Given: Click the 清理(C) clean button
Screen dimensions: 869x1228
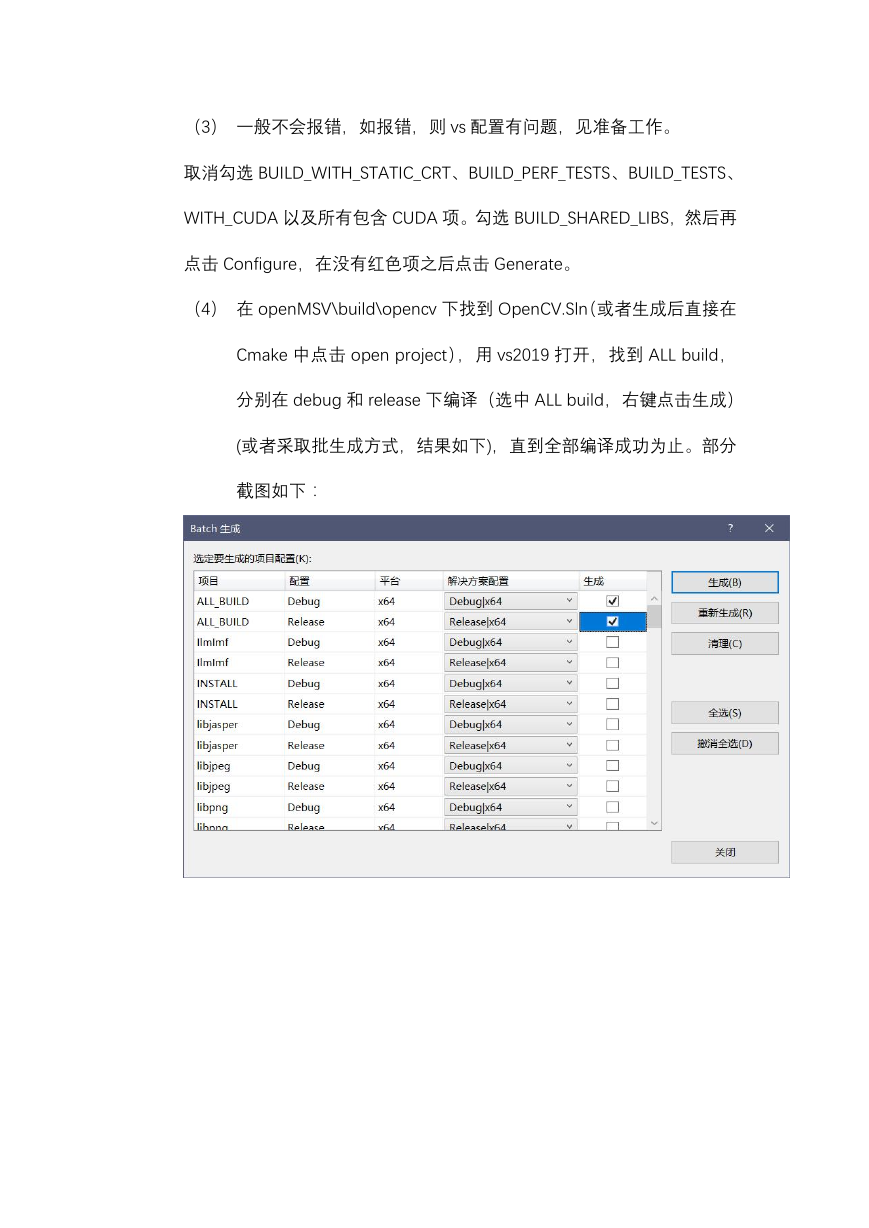Looking at the screenshot, I should click(725, 644).
